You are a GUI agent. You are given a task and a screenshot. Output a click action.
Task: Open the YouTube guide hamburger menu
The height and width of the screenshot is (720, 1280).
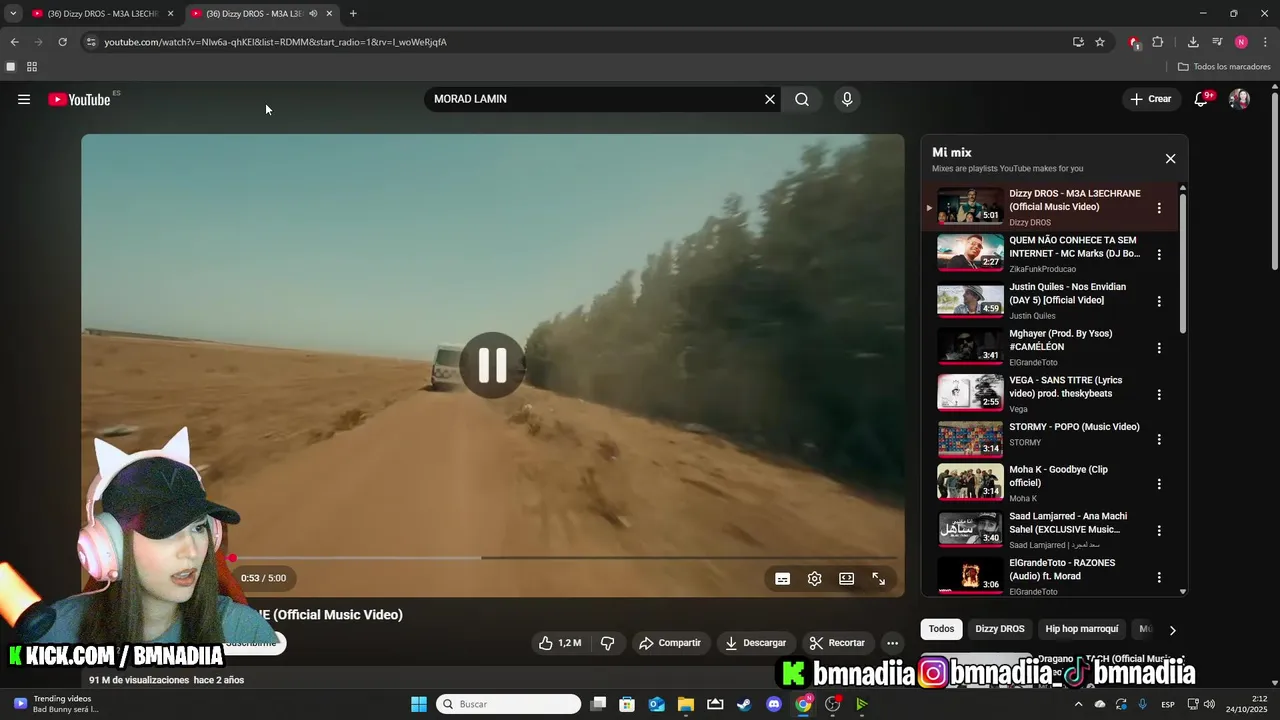point(24,99)
